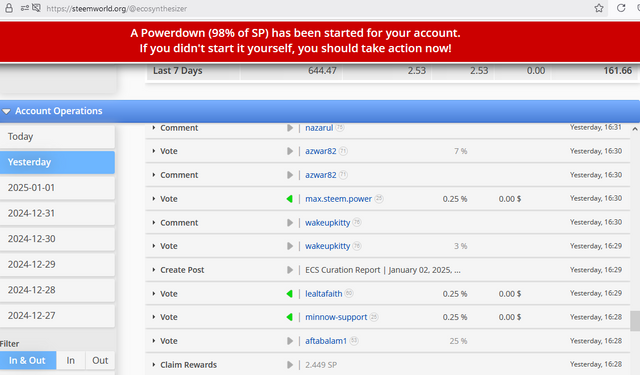Image resolution: width=640 pixels, height=375 pixels.
Task: Select the Yesterday date tab
Action: [57, 162]
